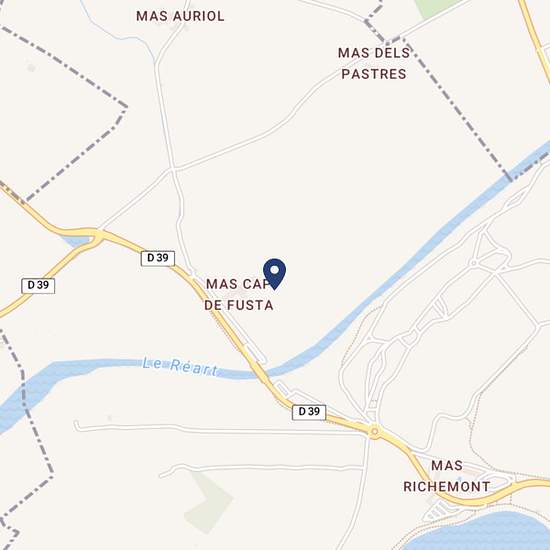Click the D 39 shield on the western branch road
Viewport: 550px width, 550px height.
(38, 286)
